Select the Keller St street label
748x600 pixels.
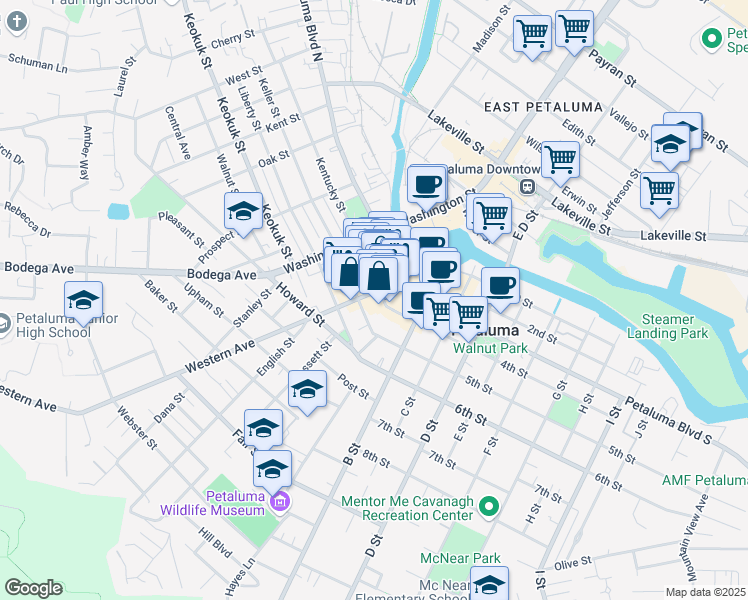pos(269,97)
